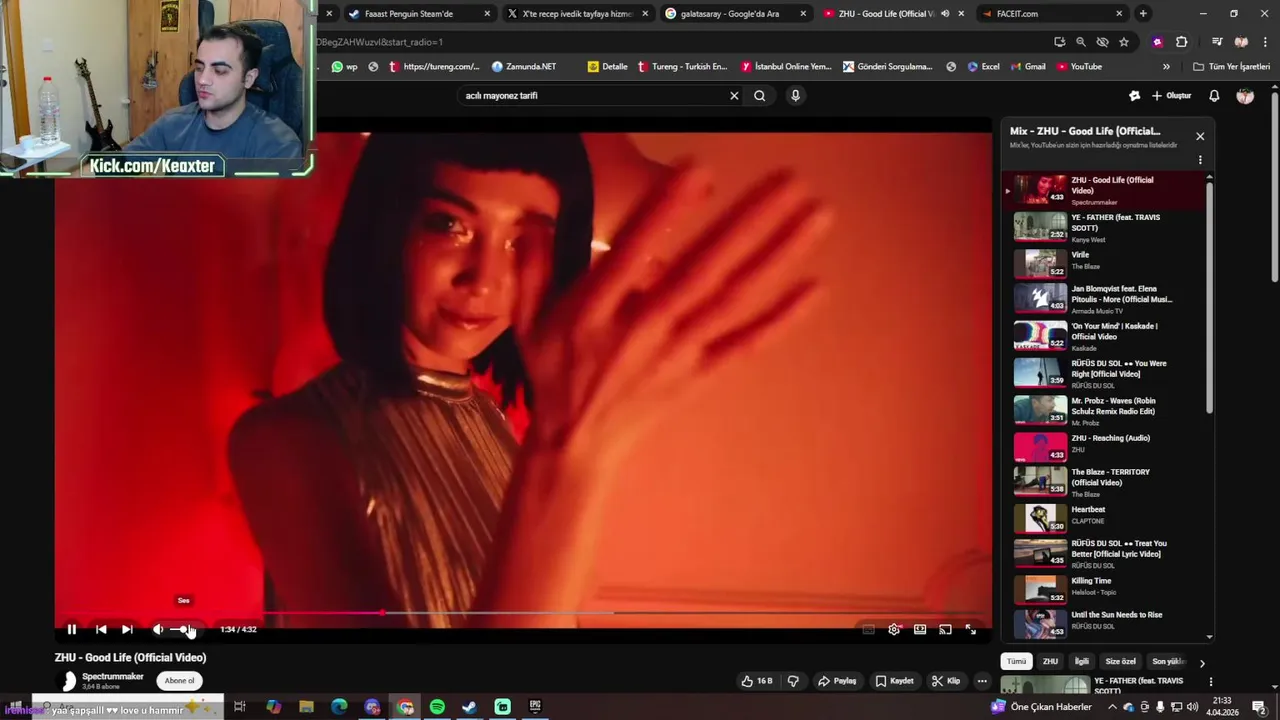The width and height of the screenshot is (1280, 720).
Task: Enter fullscreen video mode
Action: pyautogui.click(x=971, y=629)
